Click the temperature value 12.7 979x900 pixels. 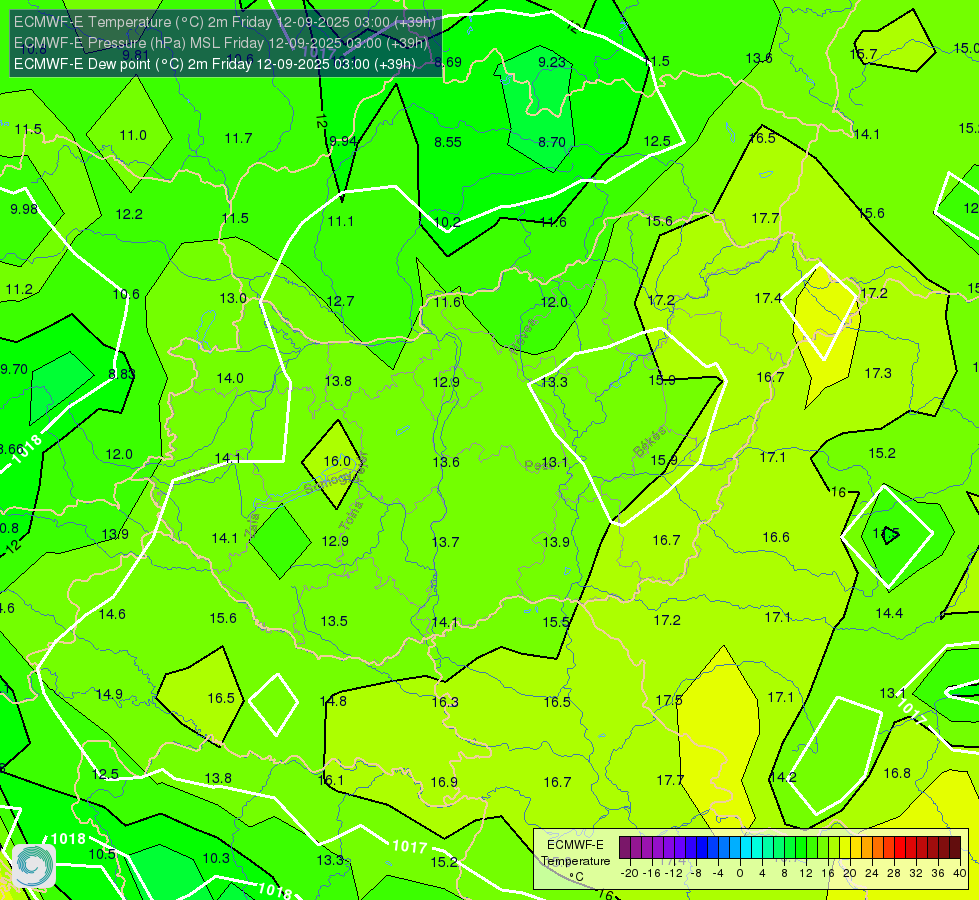340,301
